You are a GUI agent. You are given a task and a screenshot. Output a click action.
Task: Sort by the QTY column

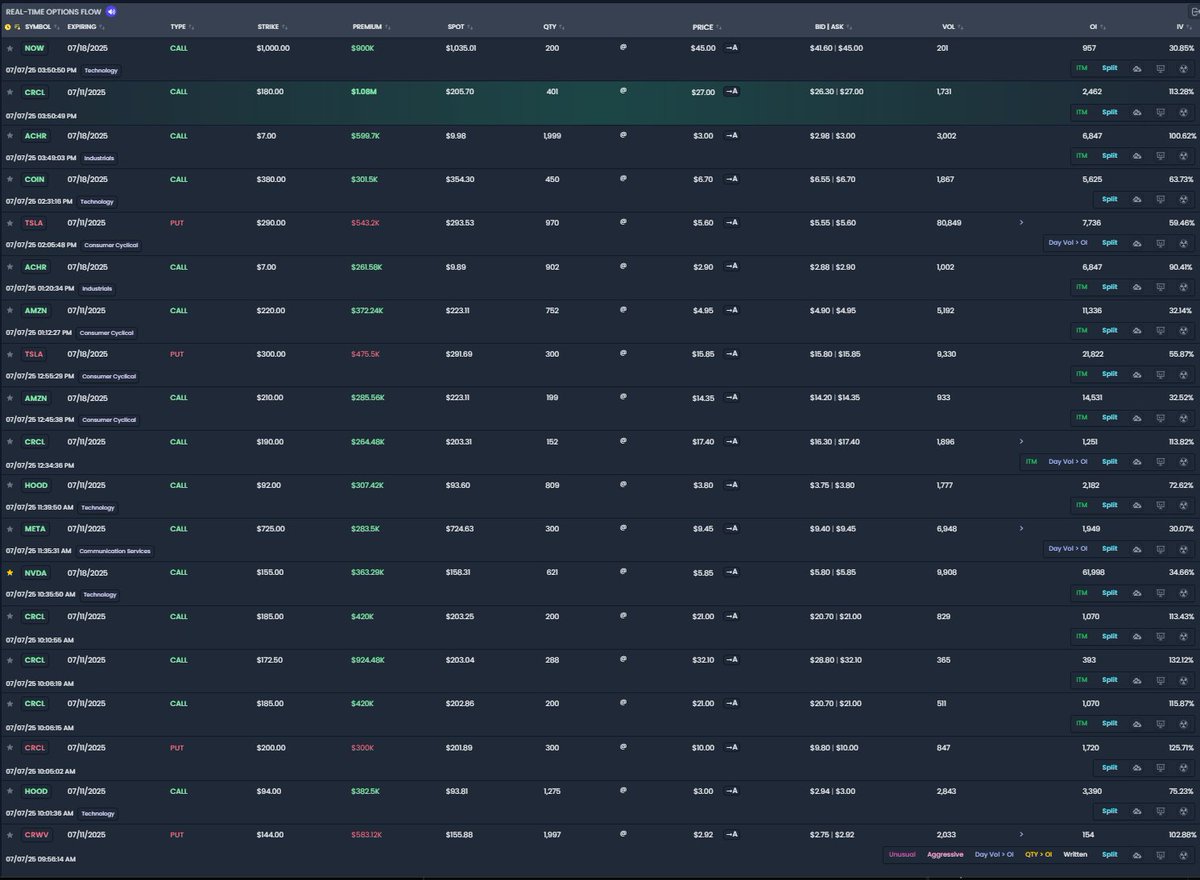[555, 27]
